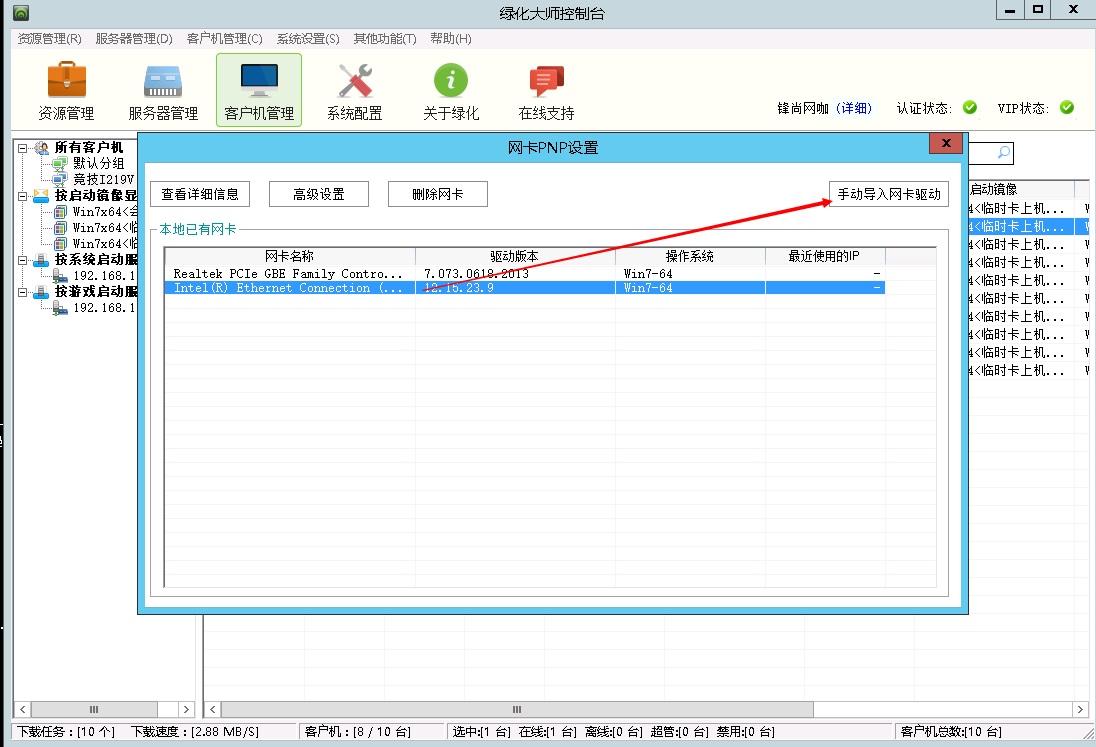Click the 查看详细信息 button

(200, 194)
